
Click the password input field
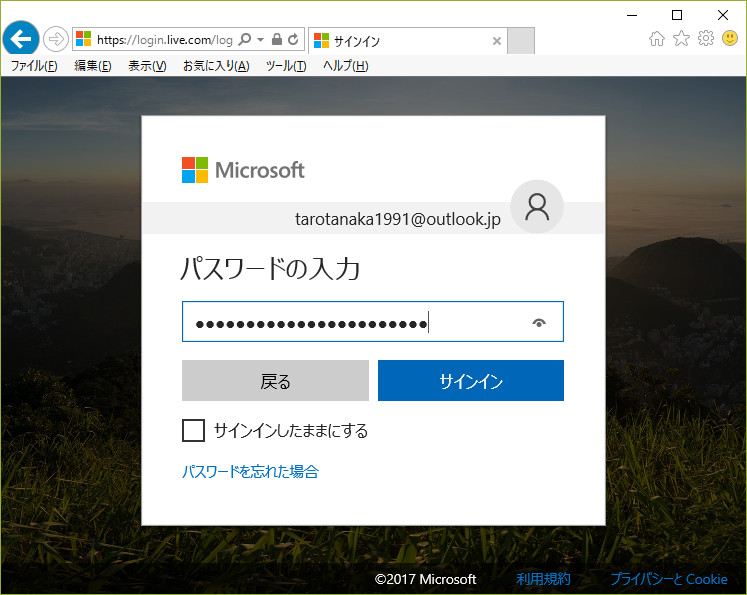pos(373,322)
